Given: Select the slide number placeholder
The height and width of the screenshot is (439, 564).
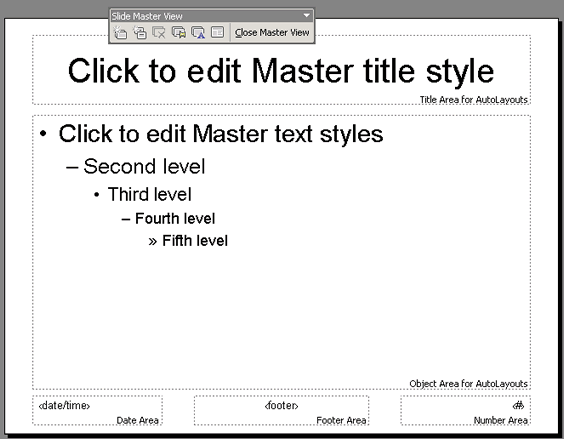Looking at the screenshot, I should tap(465, 411).
